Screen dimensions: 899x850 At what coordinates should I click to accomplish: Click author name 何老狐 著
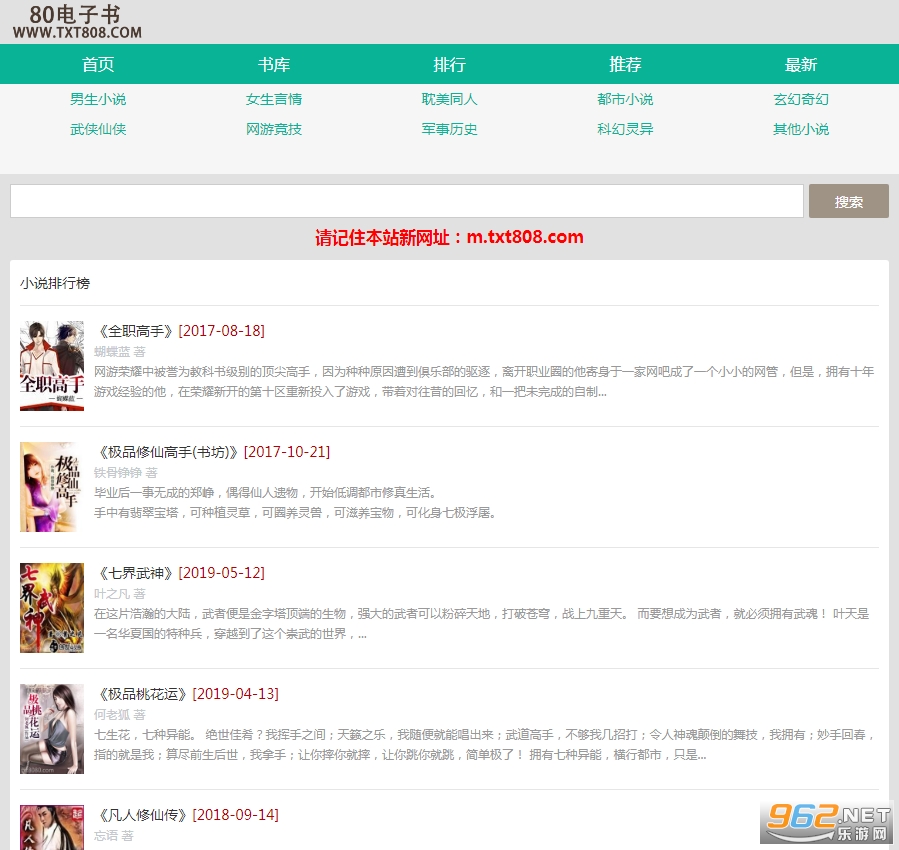[120, 714]
